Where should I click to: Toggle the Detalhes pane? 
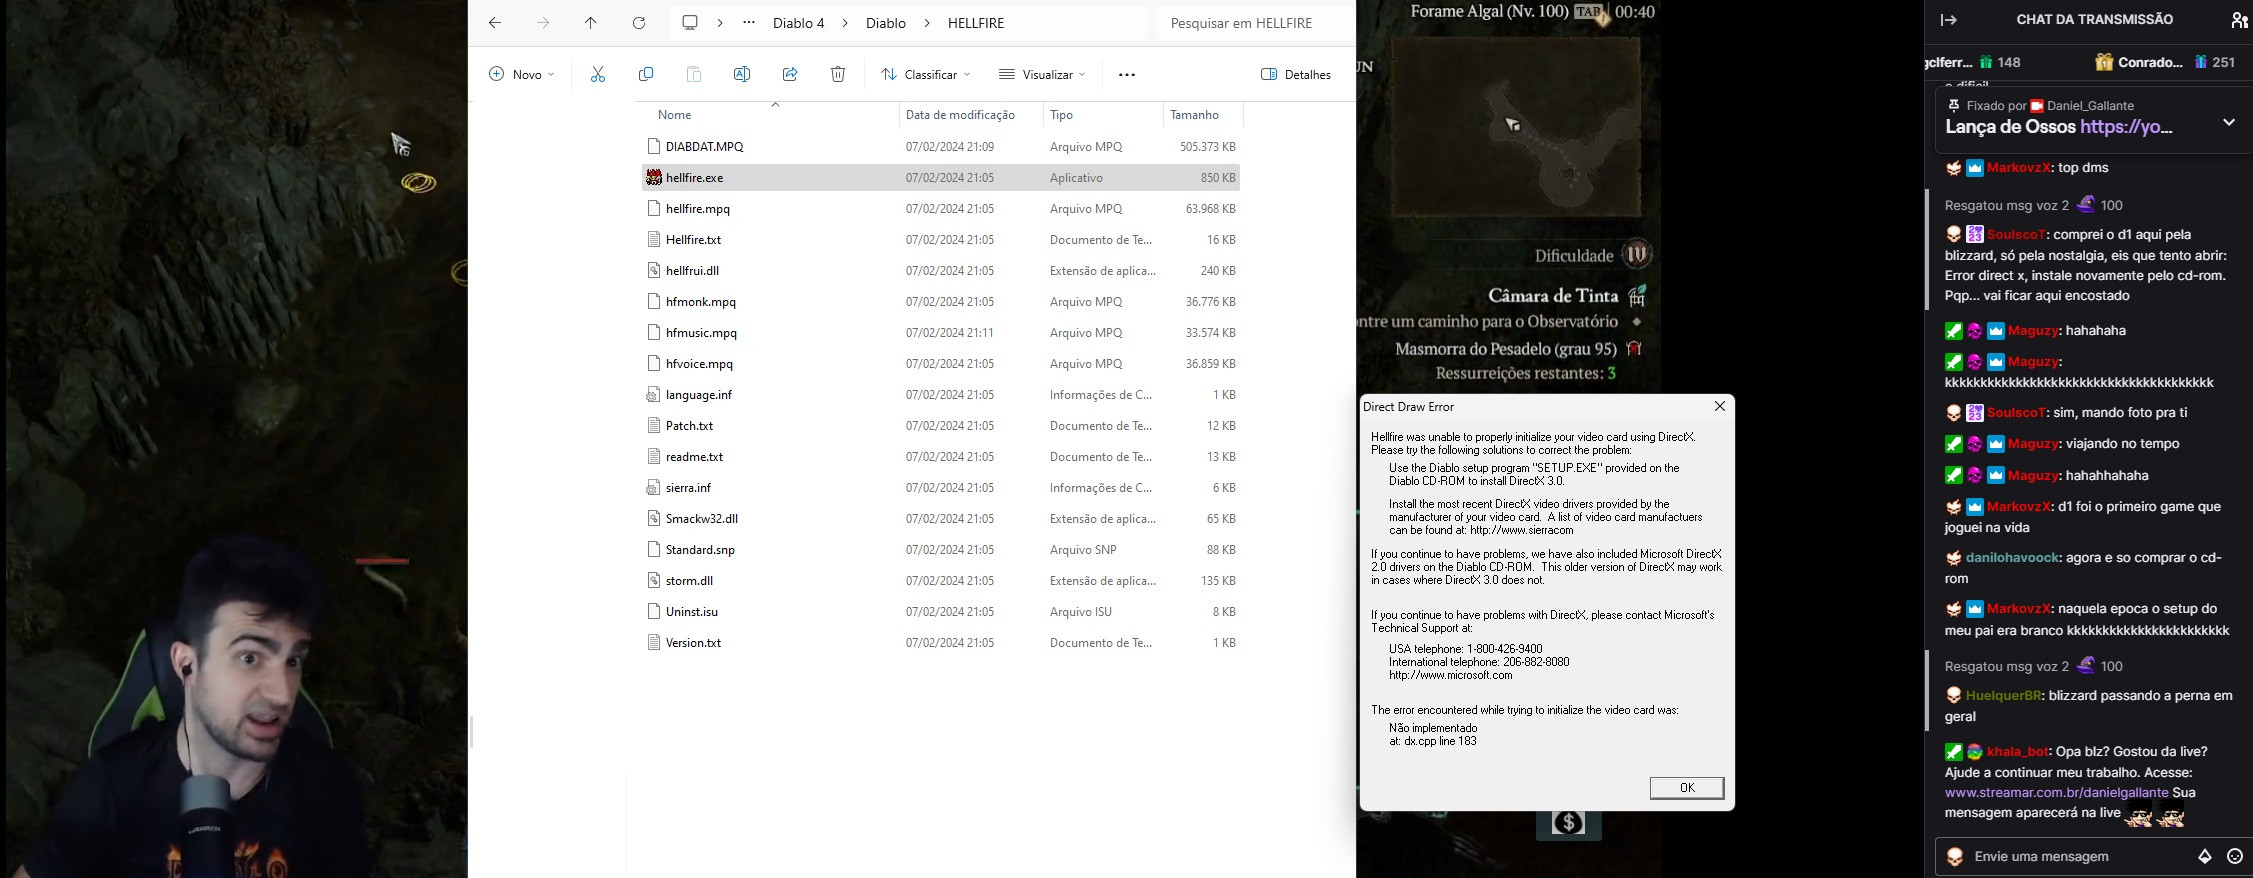pyautogui.click(x=1296, y=74)
